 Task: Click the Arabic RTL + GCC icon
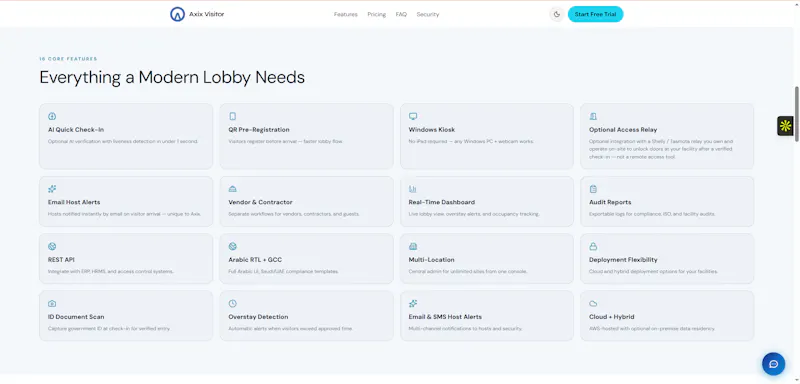(233, 246)
